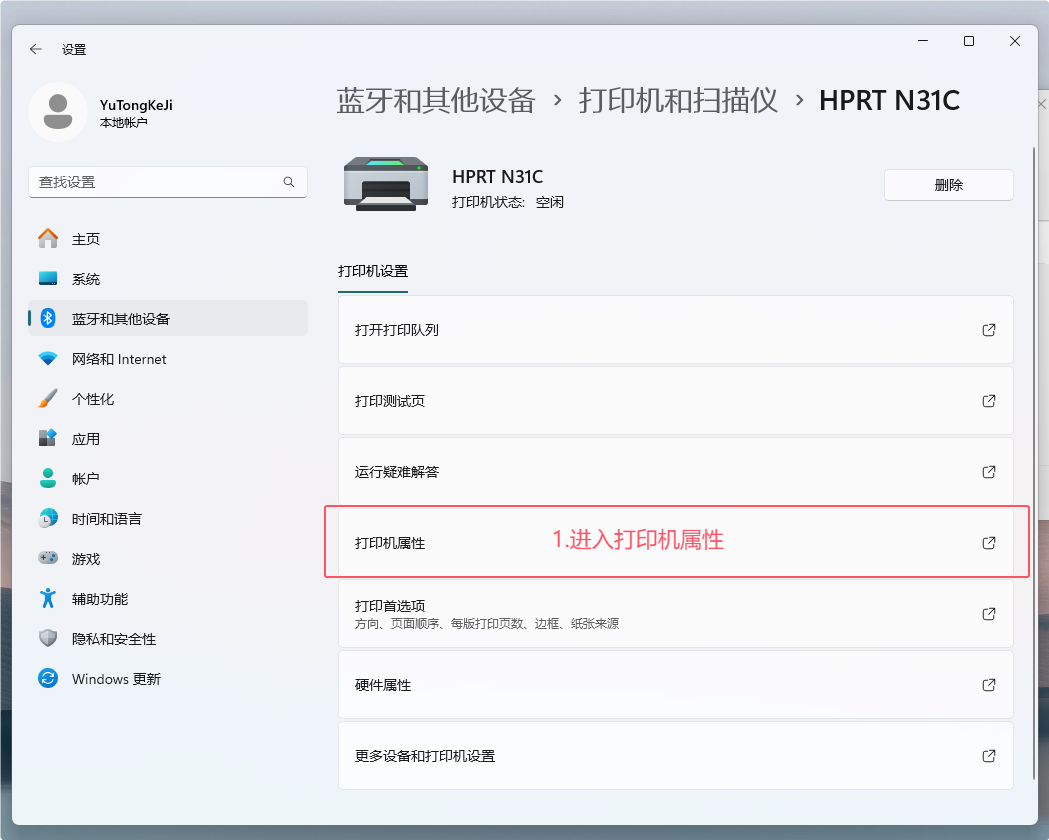
Task: Open Home via the house icon
Action: 48,239
